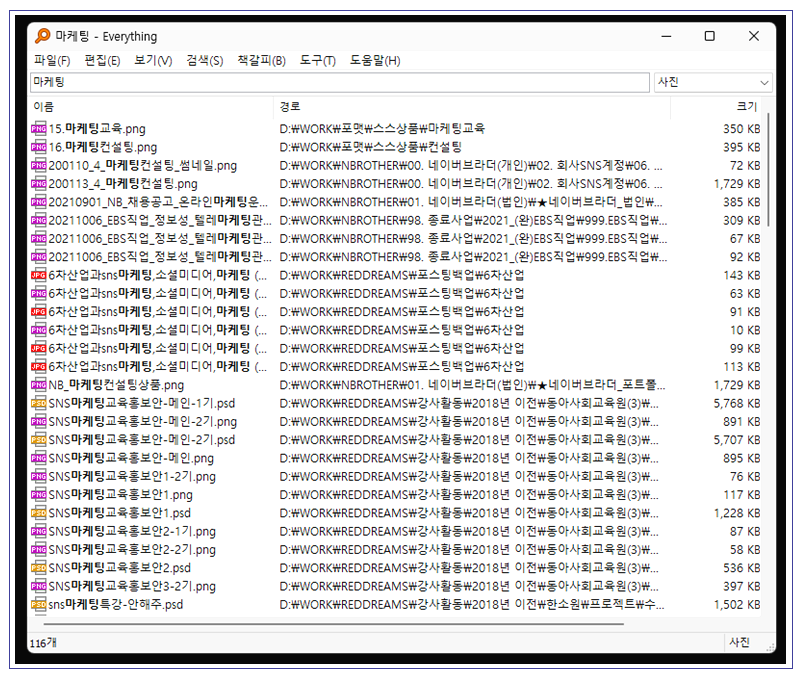801x679 pixels.
Task: Select file name SNS마케팅교육홍보안-메인-1기.psd
Action: point(142,404)
